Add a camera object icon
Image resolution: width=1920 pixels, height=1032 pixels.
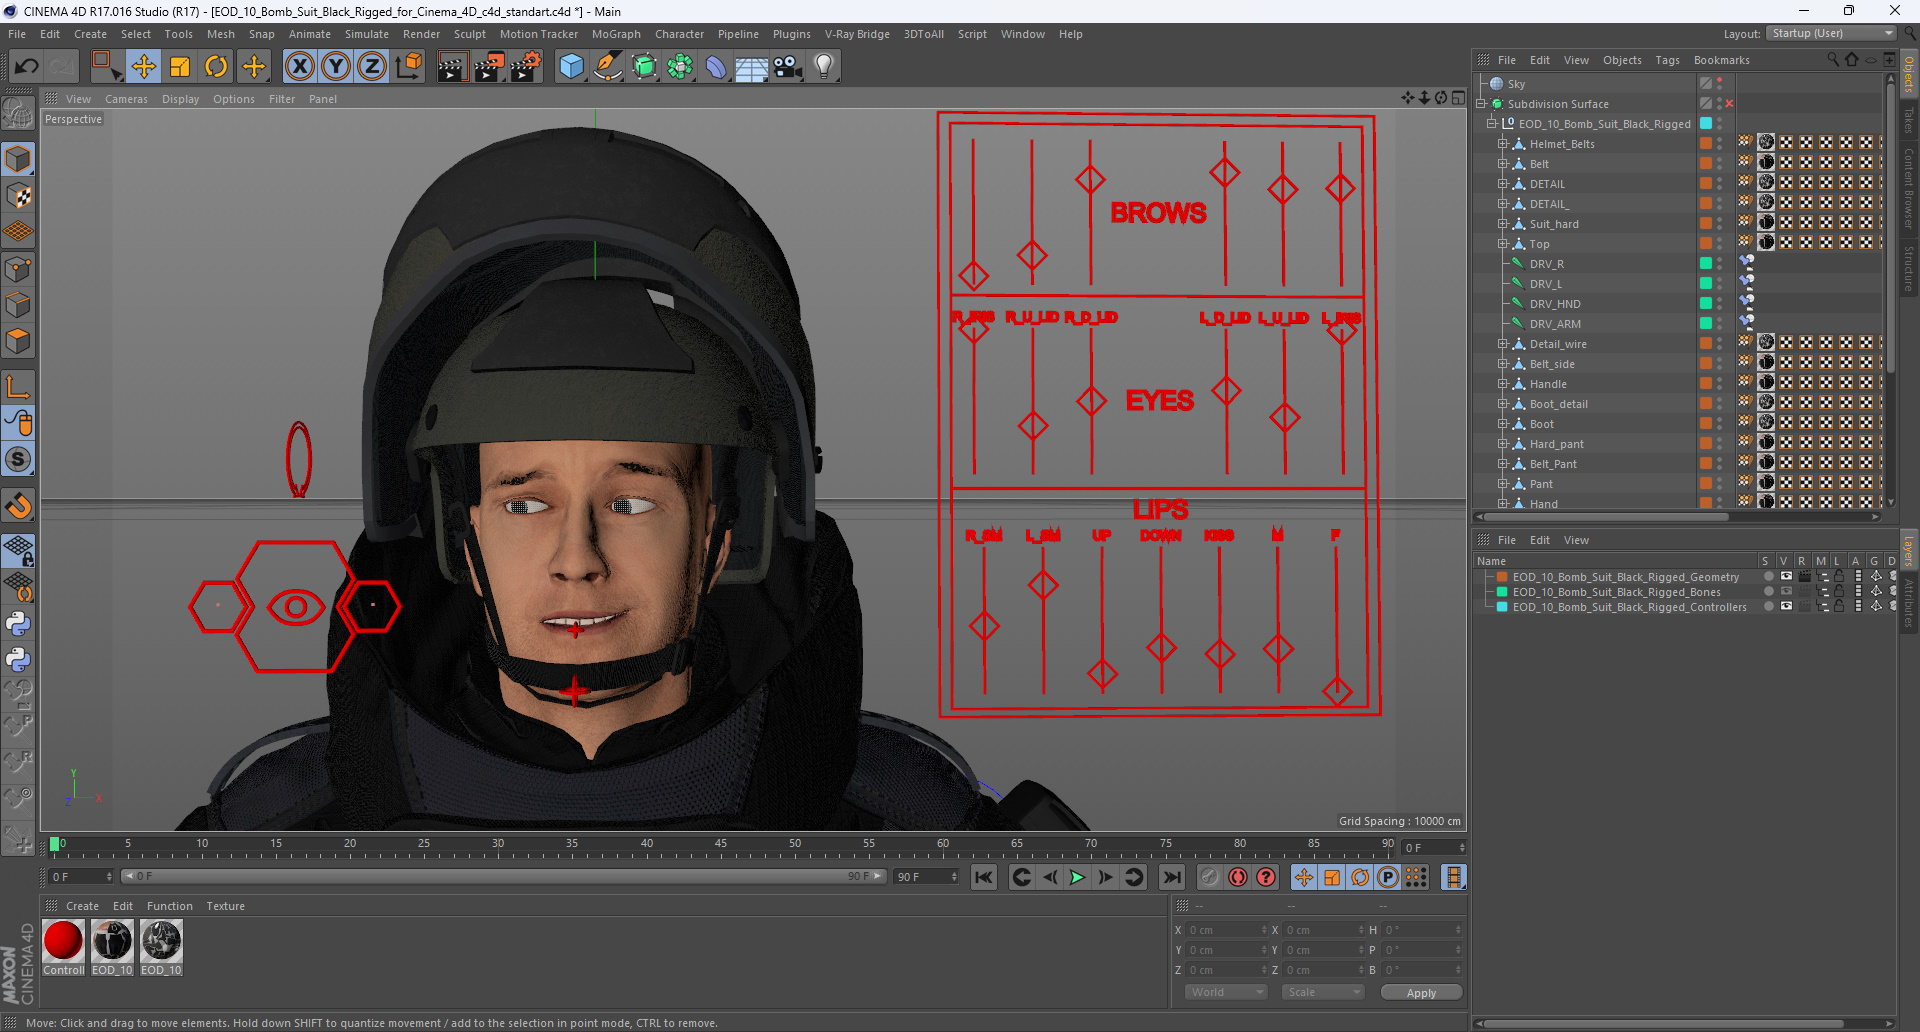(788, 67)
